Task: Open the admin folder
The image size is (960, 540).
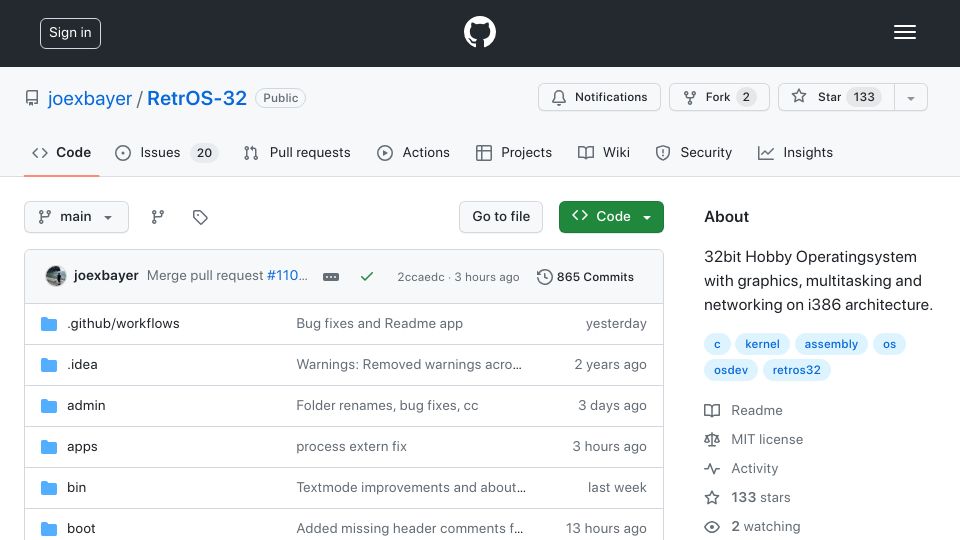Action: [86, 405]
